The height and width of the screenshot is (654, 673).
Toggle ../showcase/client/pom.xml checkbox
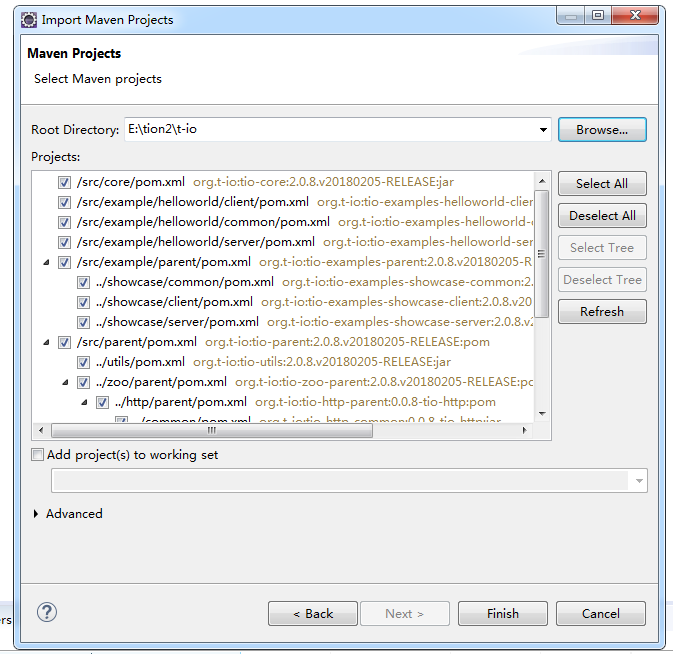(83, 303)
